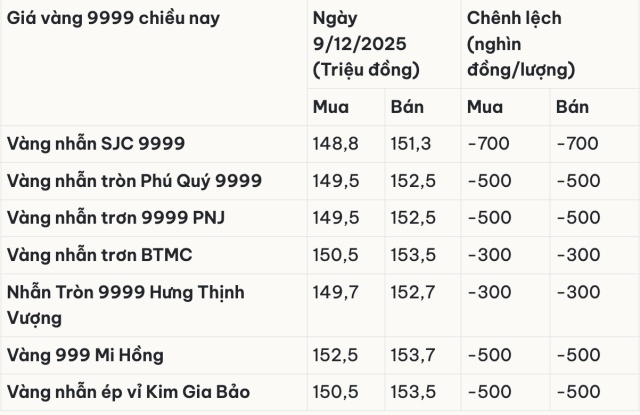The image size is (640, 415).
Task: Select the 'Mua' subheader under Ngày 9/12/2025
Action: click(x=330, y=107)
